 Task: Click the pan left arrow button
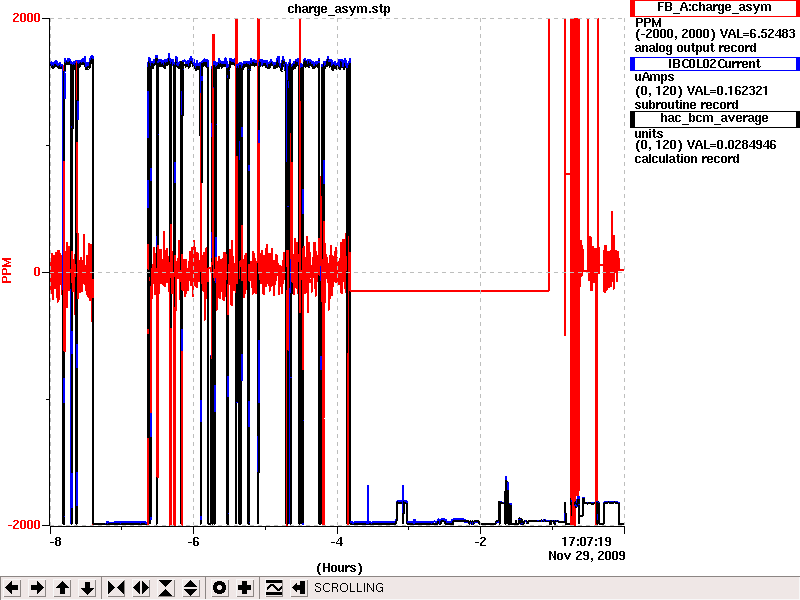point(12,588)
